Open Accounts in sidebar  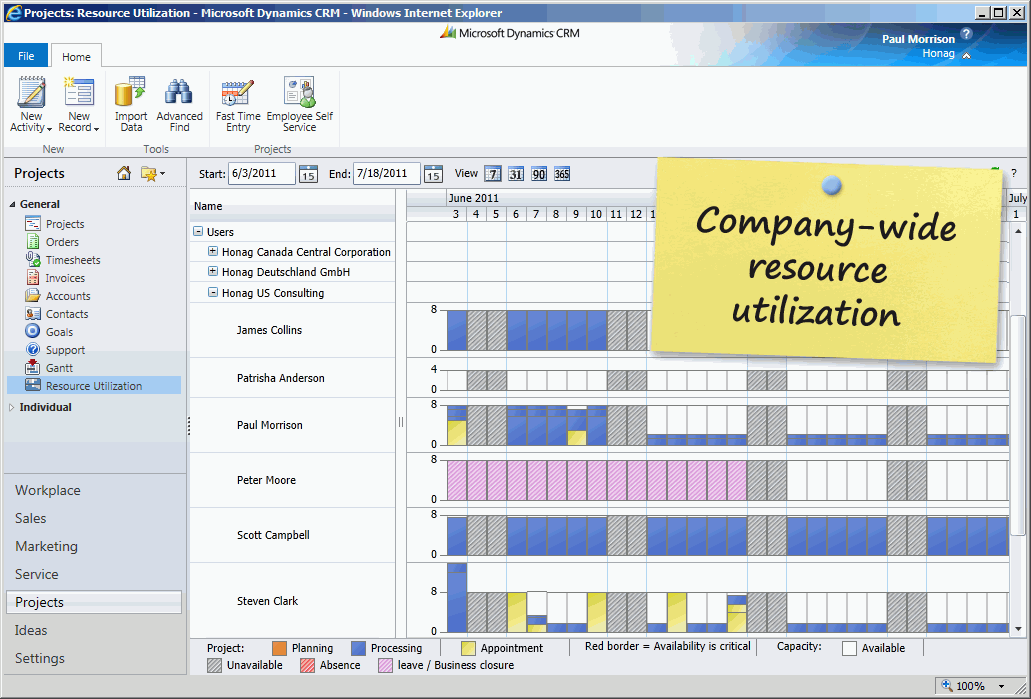coord(68,296)
